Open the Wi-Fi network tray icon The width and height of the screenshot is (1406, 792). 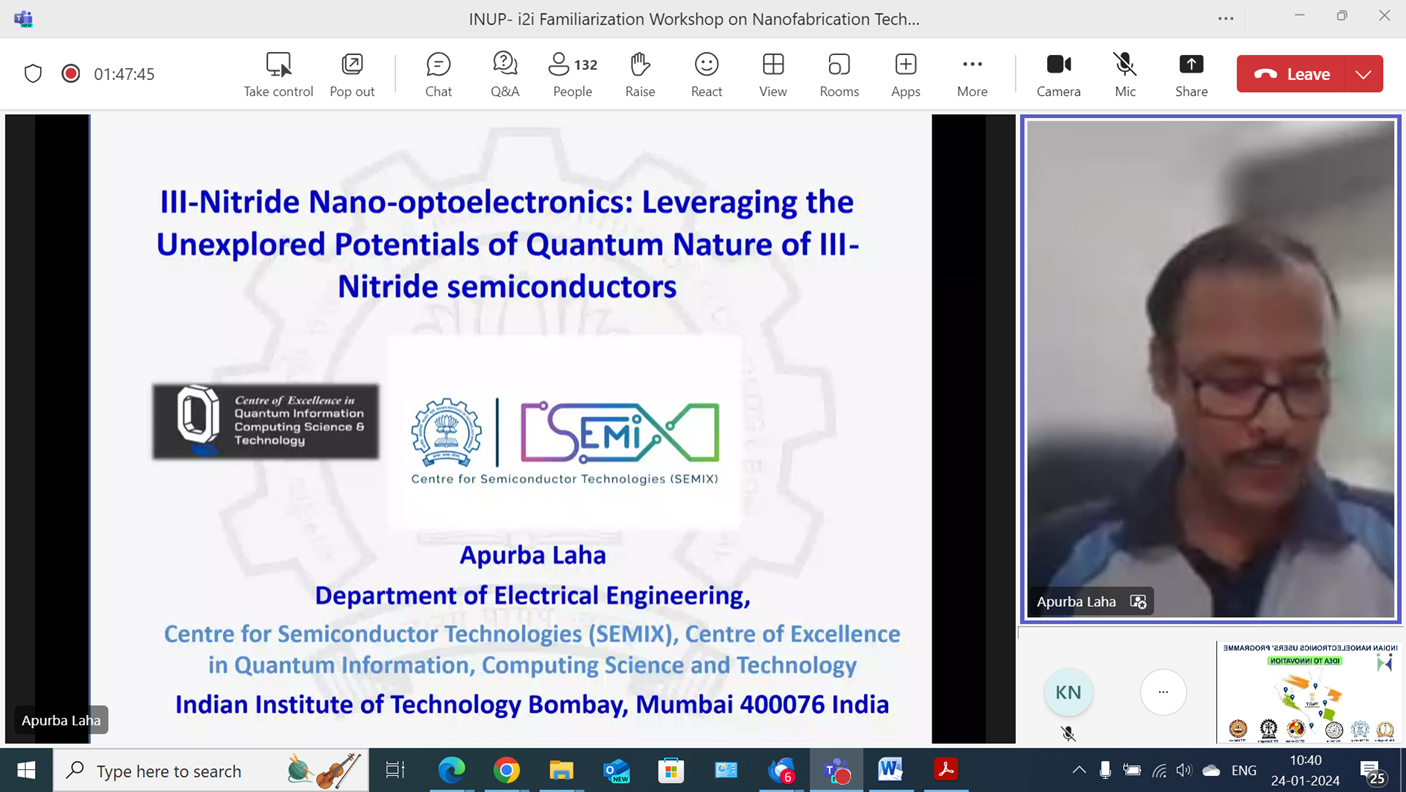click(1159, 770)
